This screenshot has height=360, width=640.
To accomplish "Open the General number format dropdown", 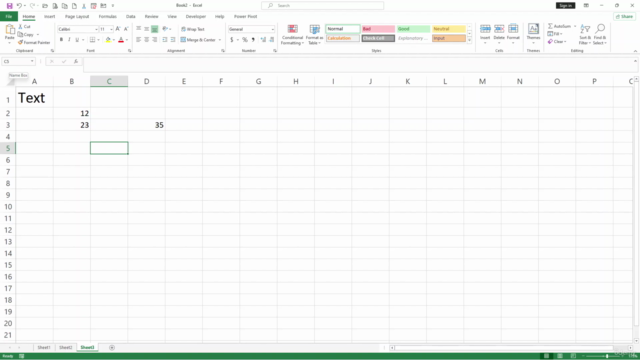I will 273,29.
